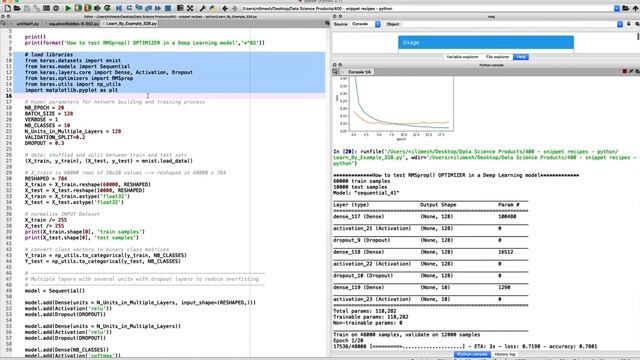Click the pencil icon in the console pane
640x360 pixels.
click(631, 71)
